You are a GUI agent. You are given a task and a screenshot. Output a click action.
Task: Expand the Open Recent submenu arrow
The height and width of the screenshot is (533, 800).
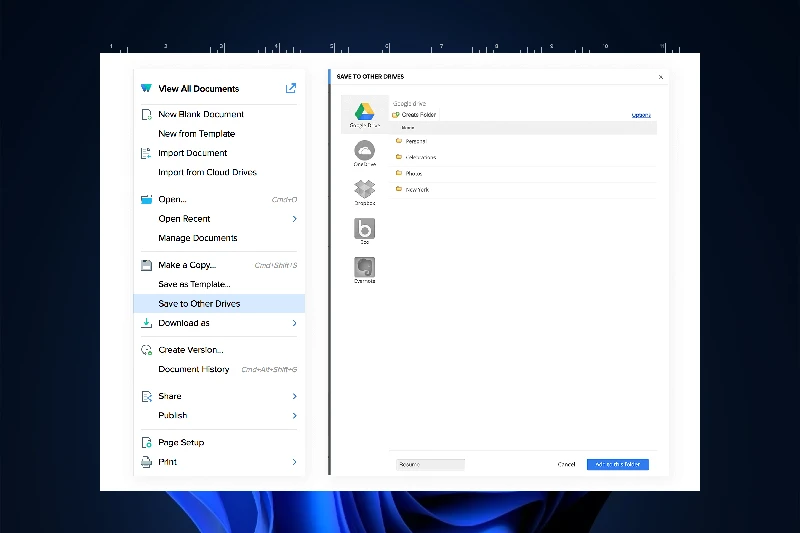point(294,219)
